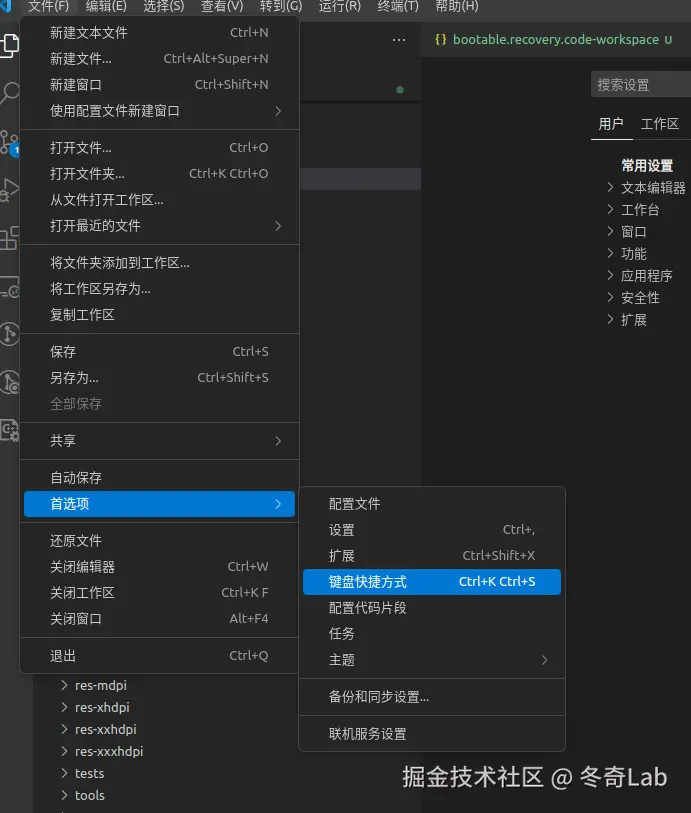This screenshot has width=691, height=813.
Task: Choose 新建文件... menu entry
Action: tap(159, 59)
